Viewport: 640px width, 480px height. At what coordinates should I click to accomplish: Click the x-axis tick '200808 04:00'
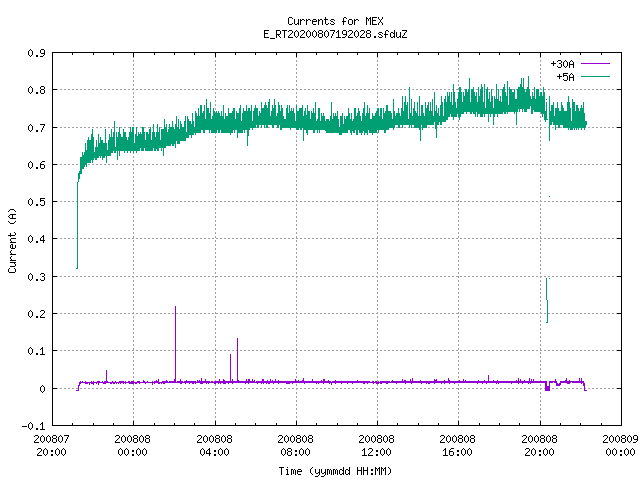(214, 445)
